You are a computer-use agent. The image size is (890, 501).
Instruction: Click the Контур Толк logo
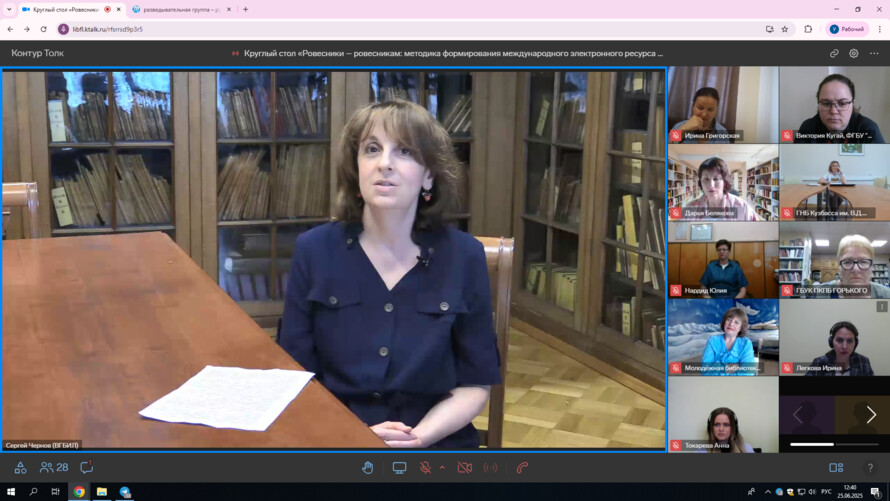click(37, 53)
